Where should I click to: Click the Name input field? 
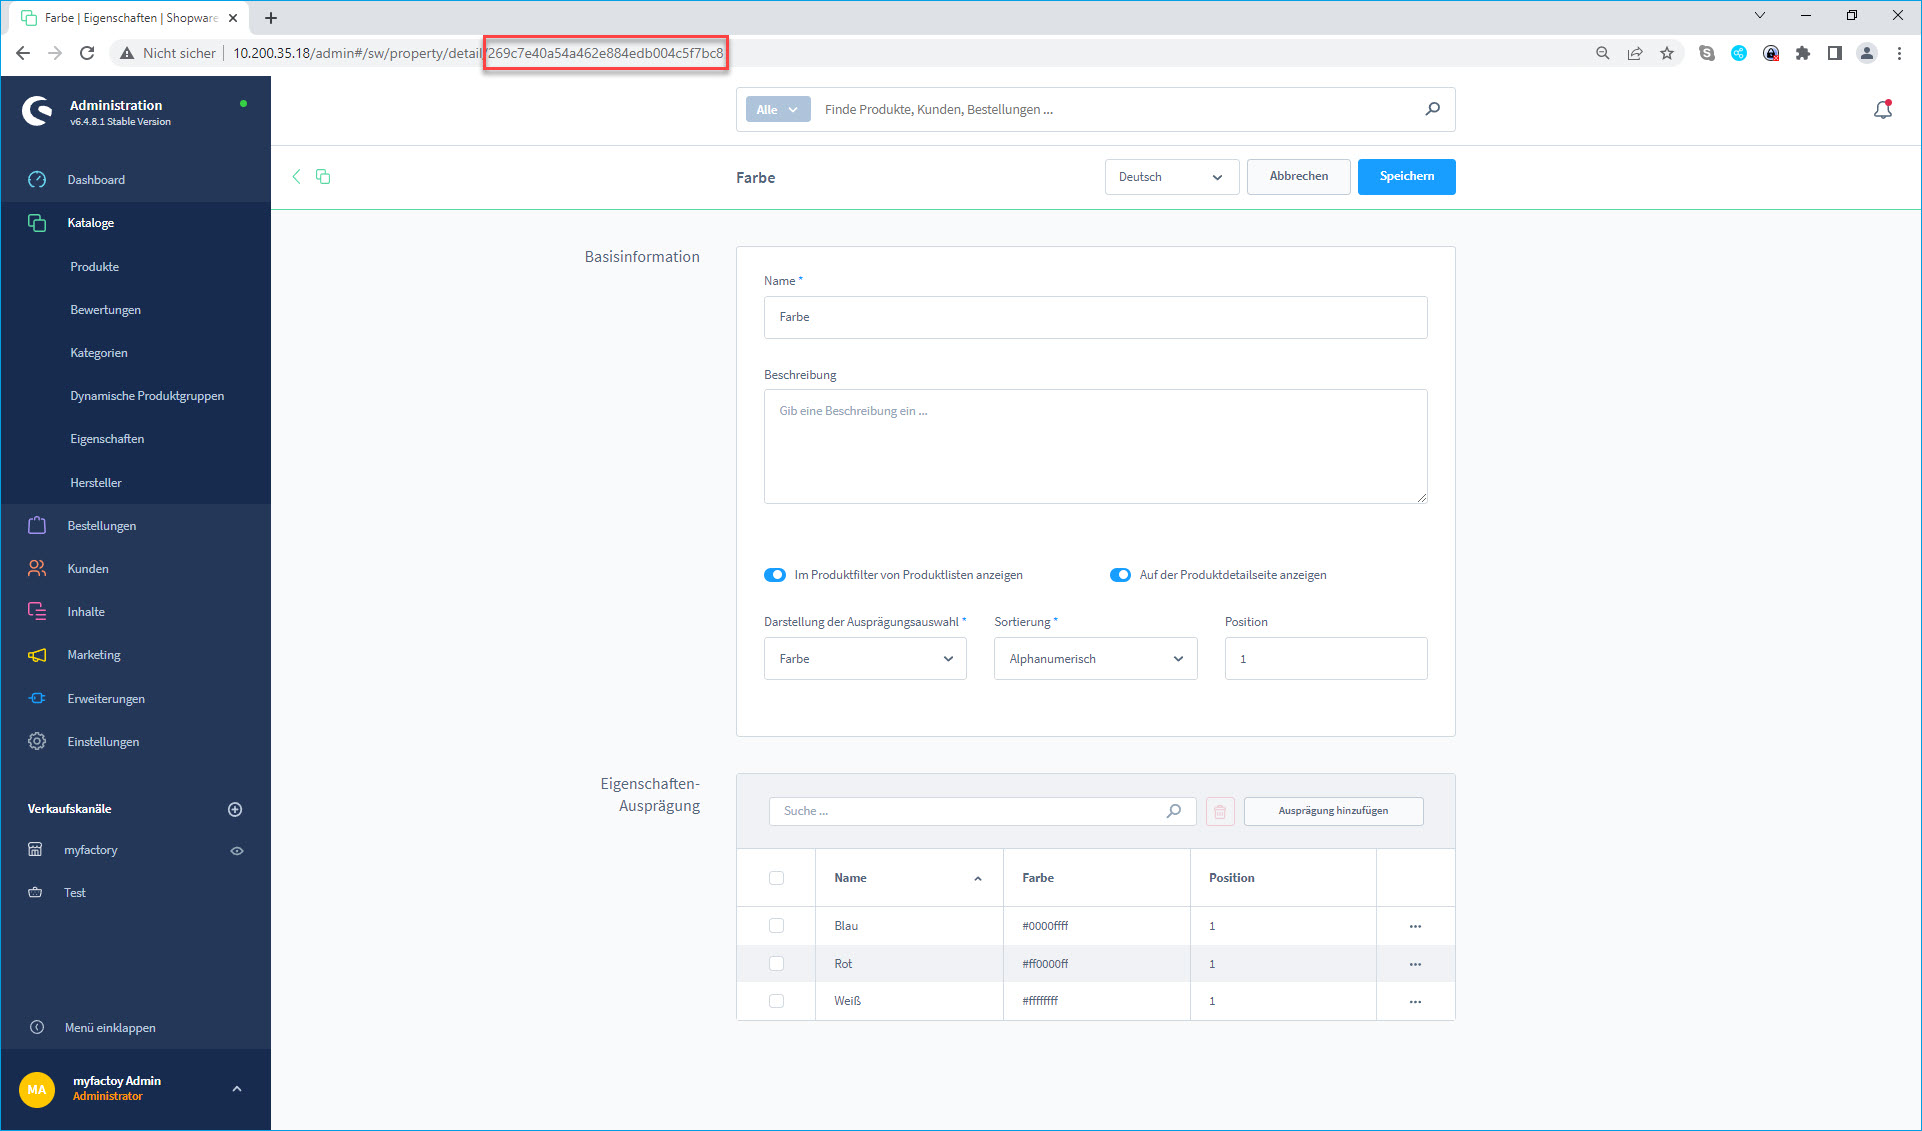1095,317
